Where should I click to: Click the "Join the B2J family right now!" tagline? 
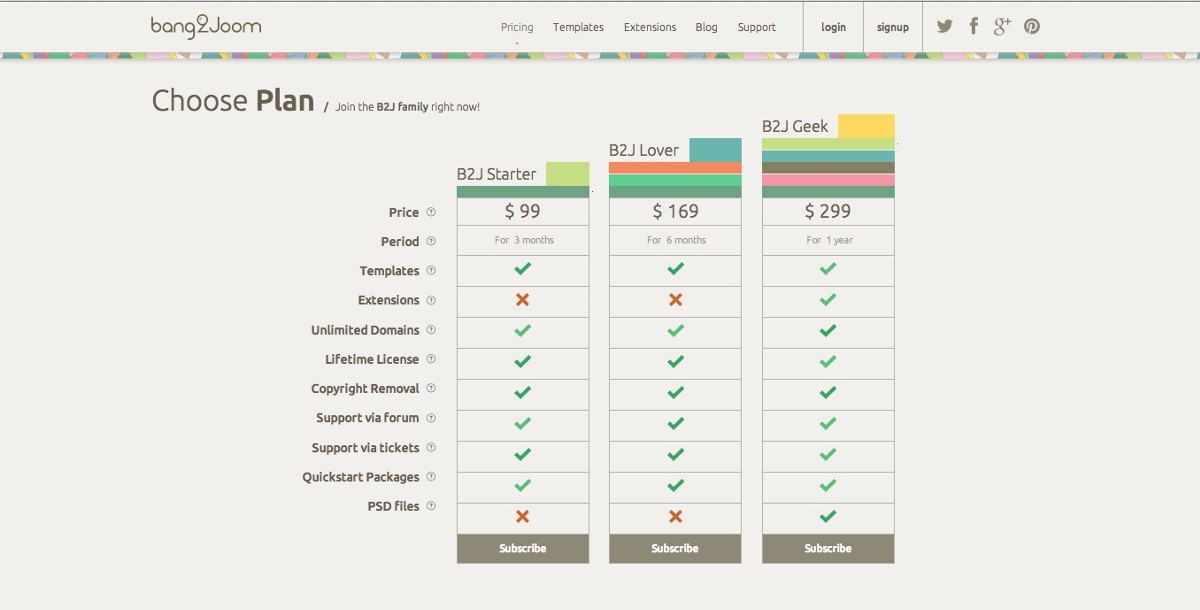pyautogui.click(x=407, y=107)
